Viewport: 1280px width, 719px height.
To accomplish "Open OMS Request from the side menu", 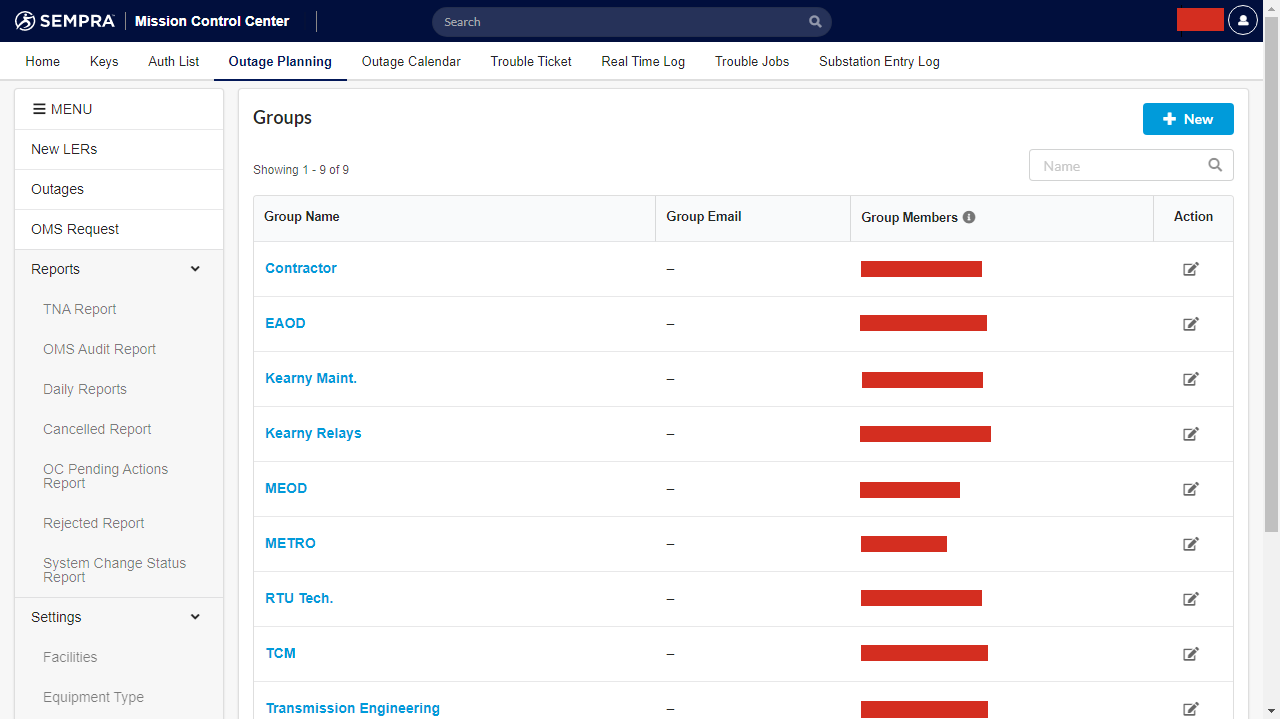I will [x=75, y=229].
